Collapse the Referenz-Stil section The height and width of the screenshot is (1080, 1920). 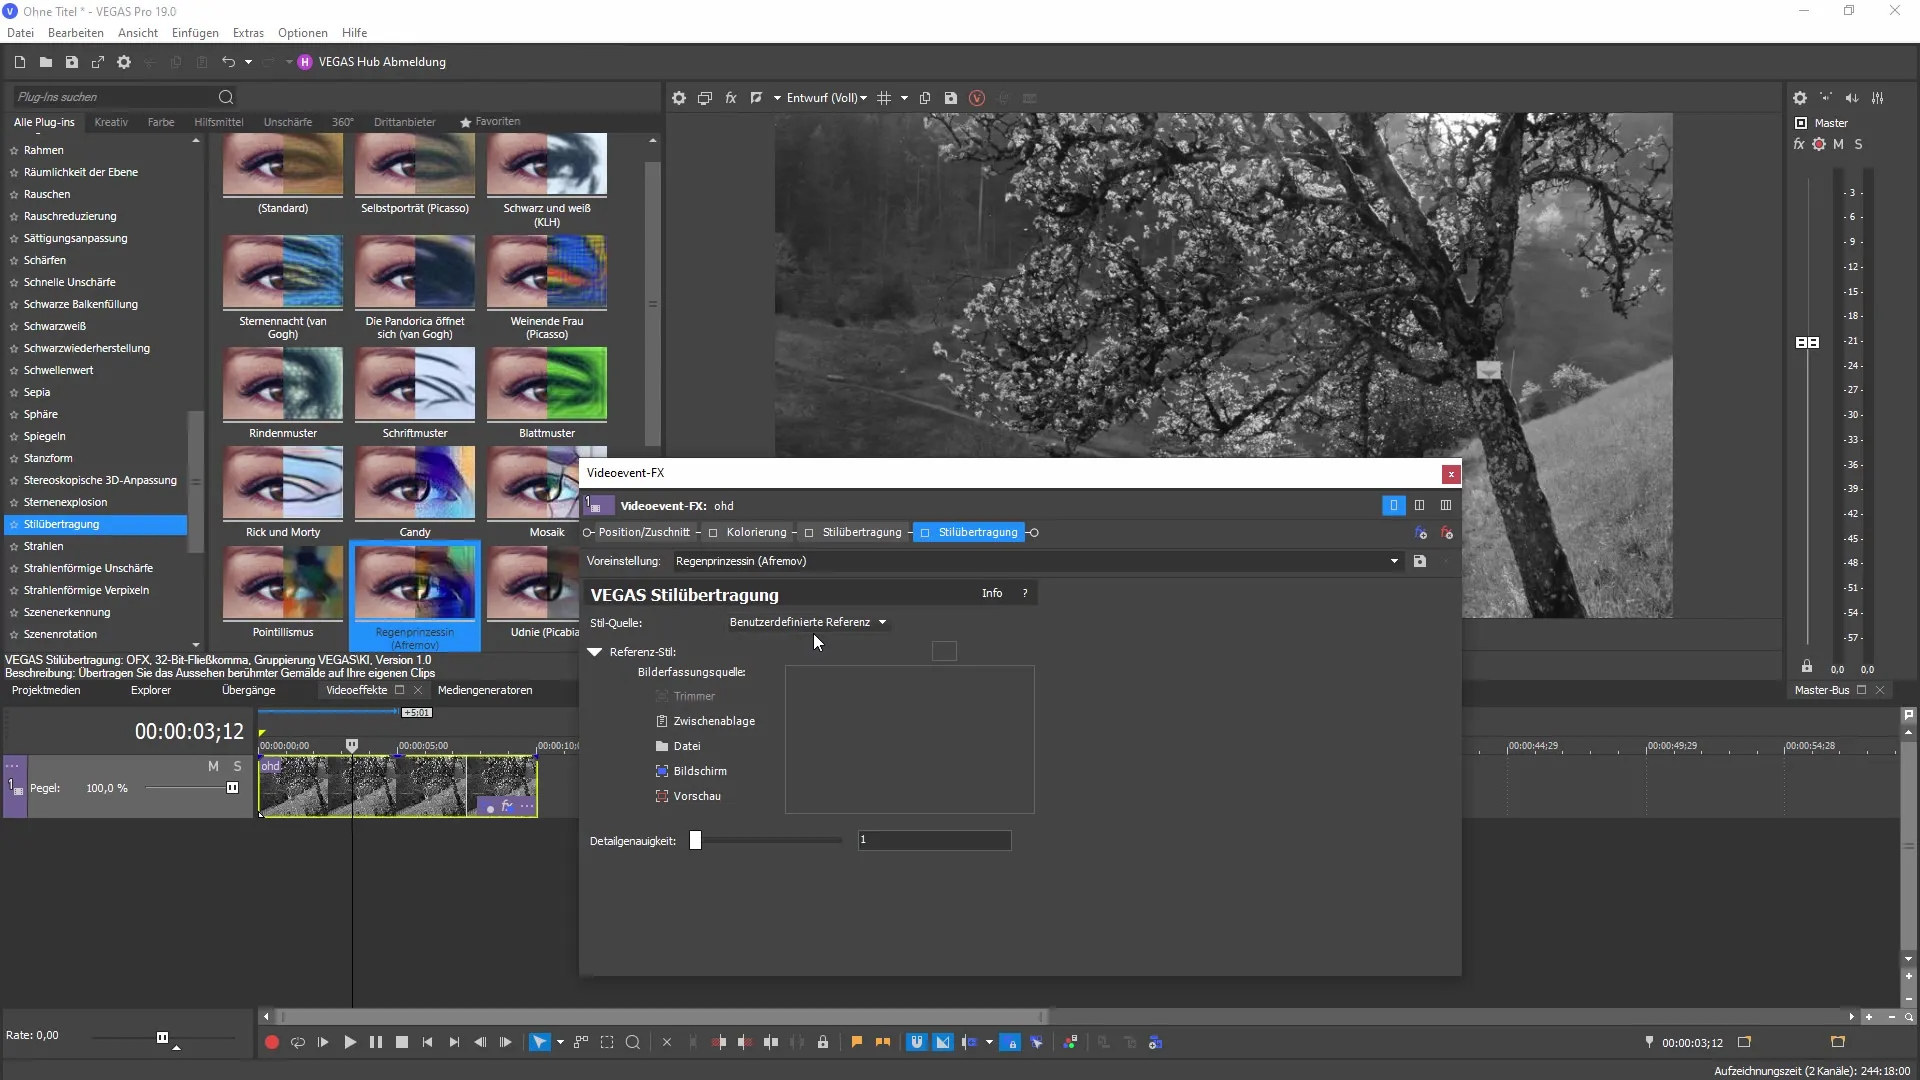click(595, 652)
